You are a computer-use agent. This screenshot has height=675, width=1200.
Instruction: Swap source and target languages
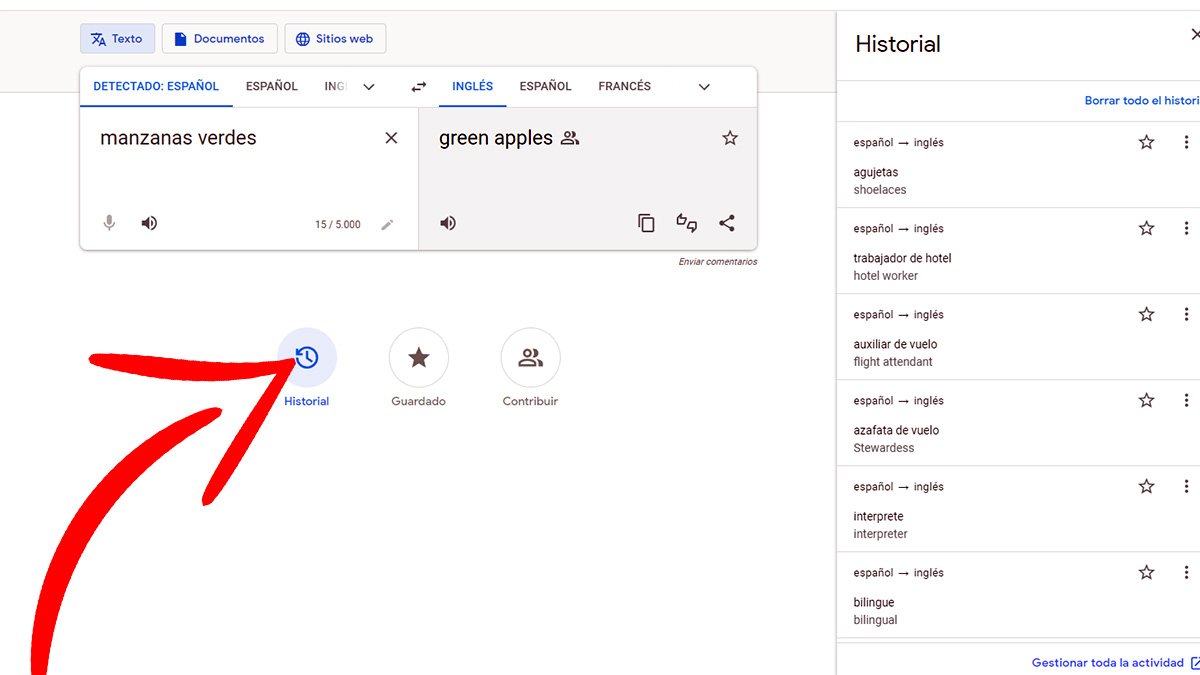[x=419, y=87]
